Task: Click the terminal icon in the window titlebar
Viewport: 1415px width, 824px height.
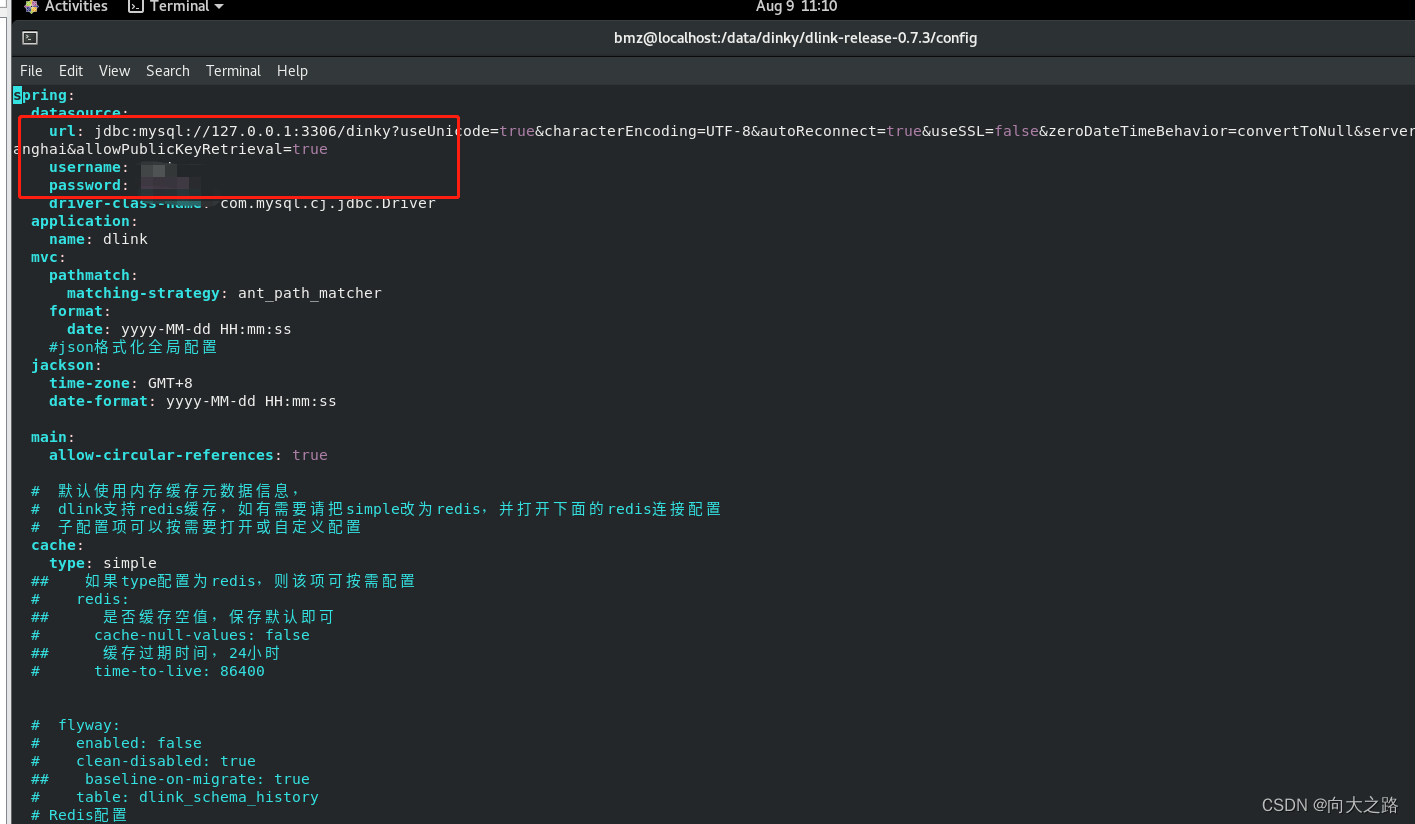Action: pos(29,37)
